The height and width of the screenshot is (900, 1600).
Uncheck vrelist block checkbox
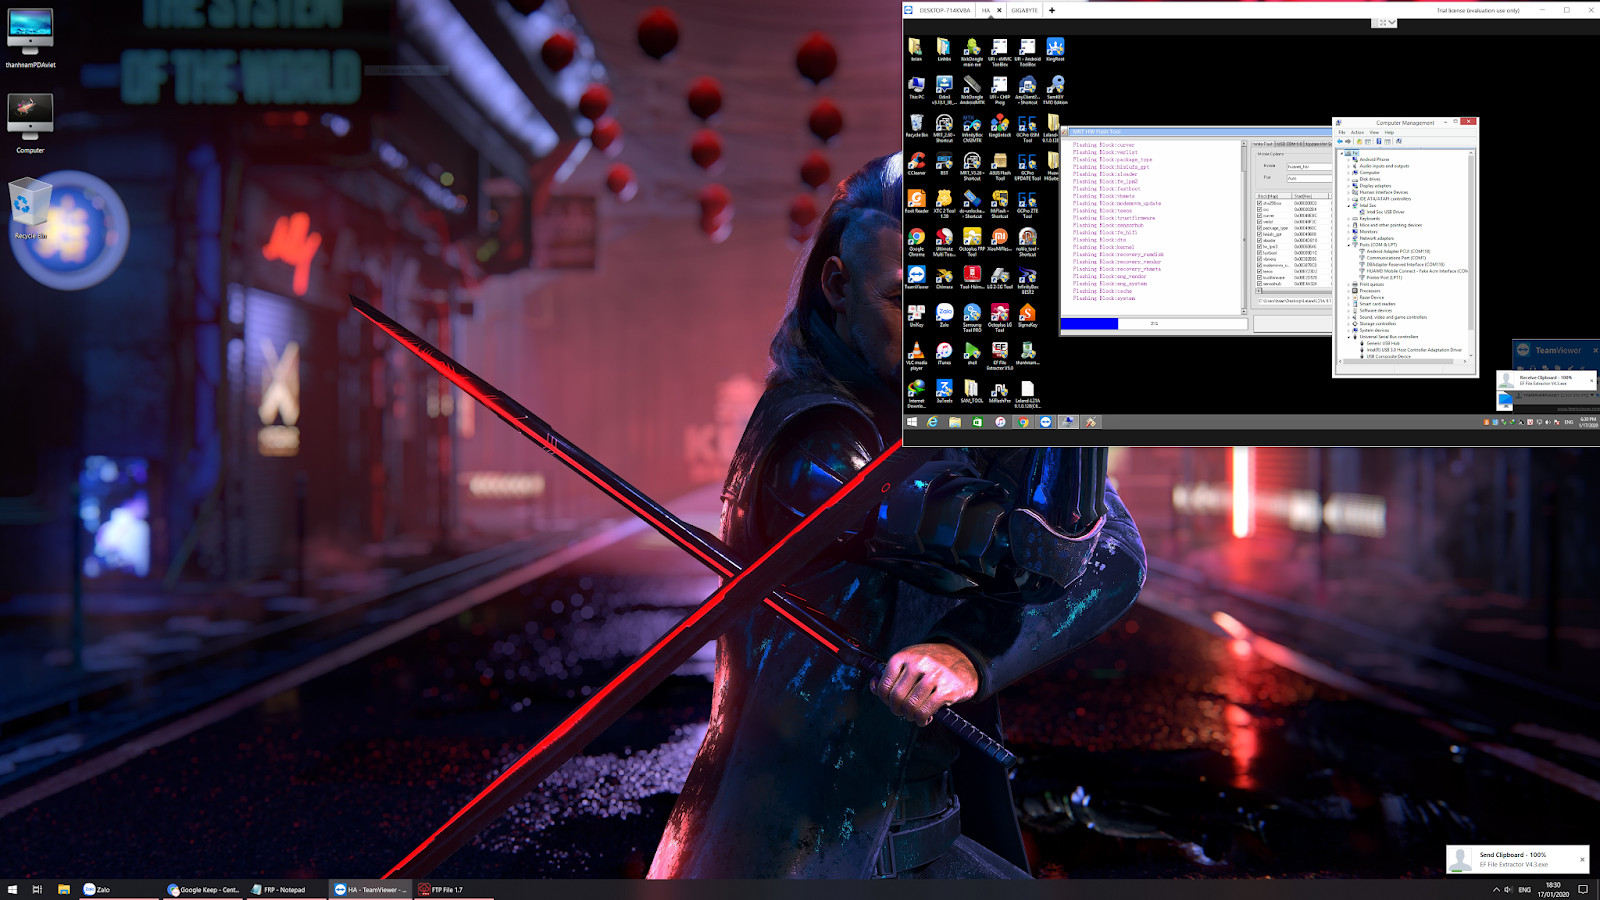point(1260,222)
